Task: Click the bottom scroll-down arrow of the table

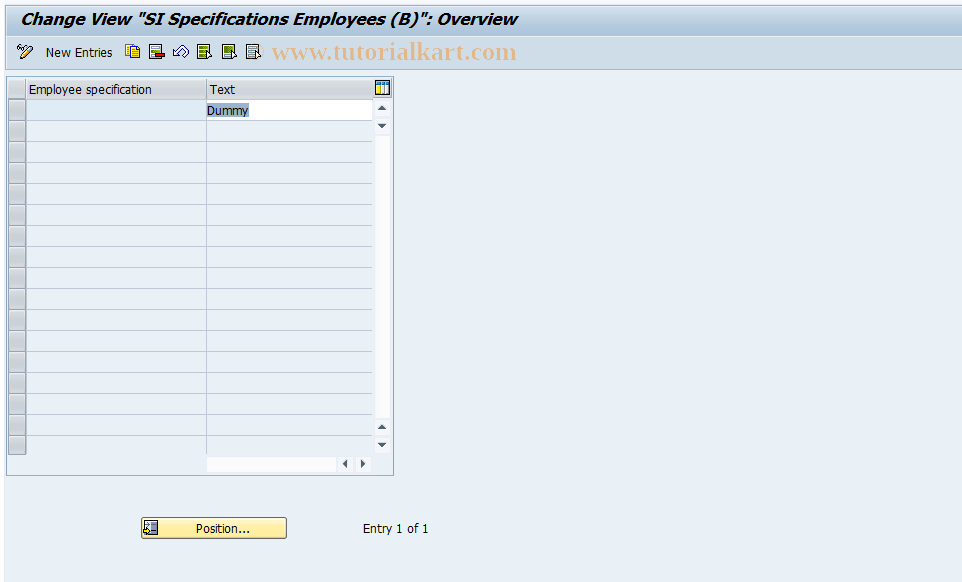Action: point(382,445)
